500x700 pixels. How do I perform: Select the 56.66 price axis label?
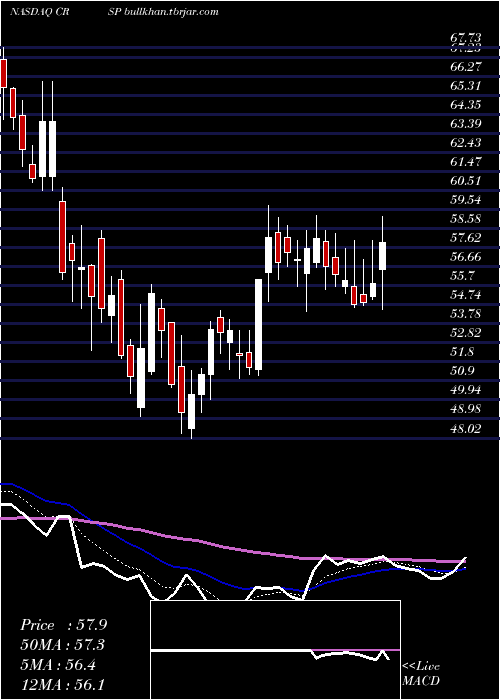point(465,257)
